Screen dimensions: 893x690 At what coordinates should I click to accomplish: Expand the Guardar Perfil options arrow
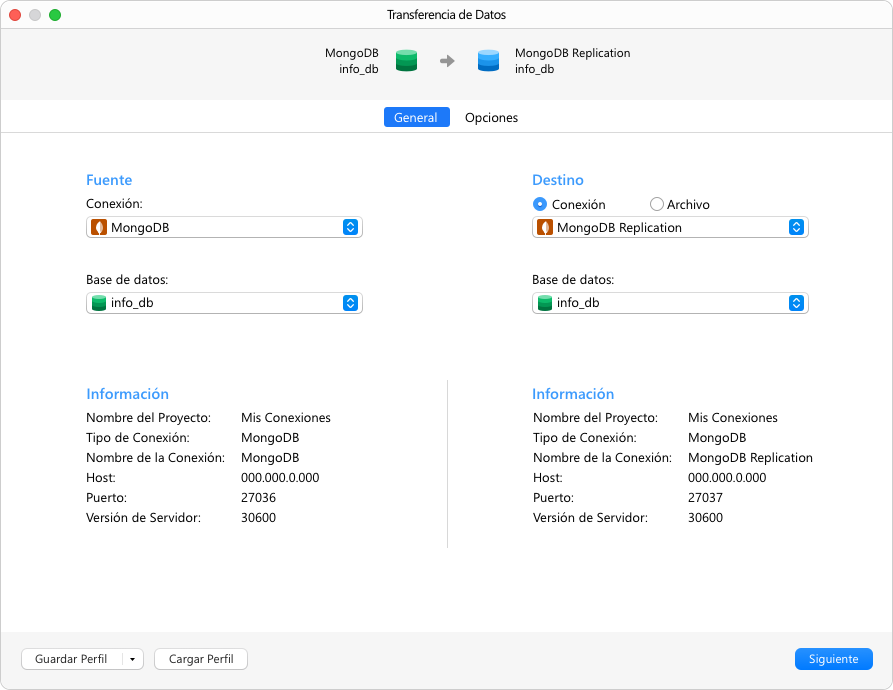point(131,659)
